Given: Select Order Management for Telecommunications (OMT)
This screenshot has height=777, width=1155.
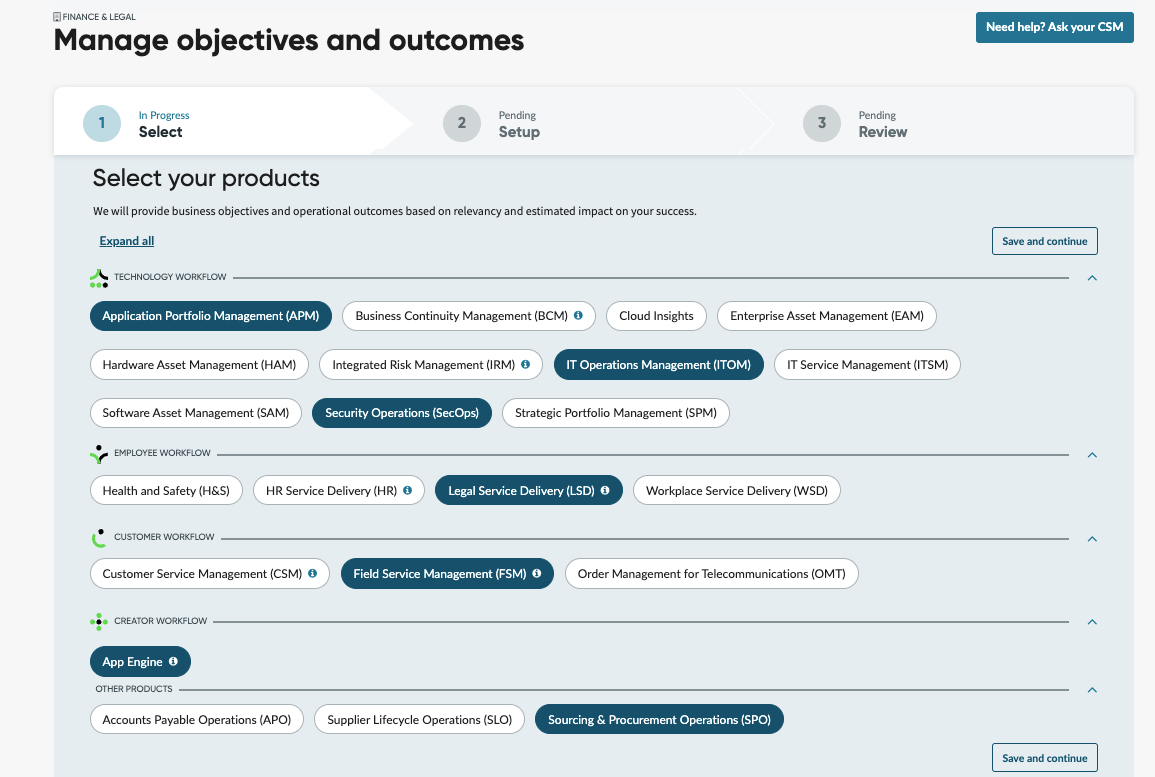Looking at the screenshot, I should [712, 574].
